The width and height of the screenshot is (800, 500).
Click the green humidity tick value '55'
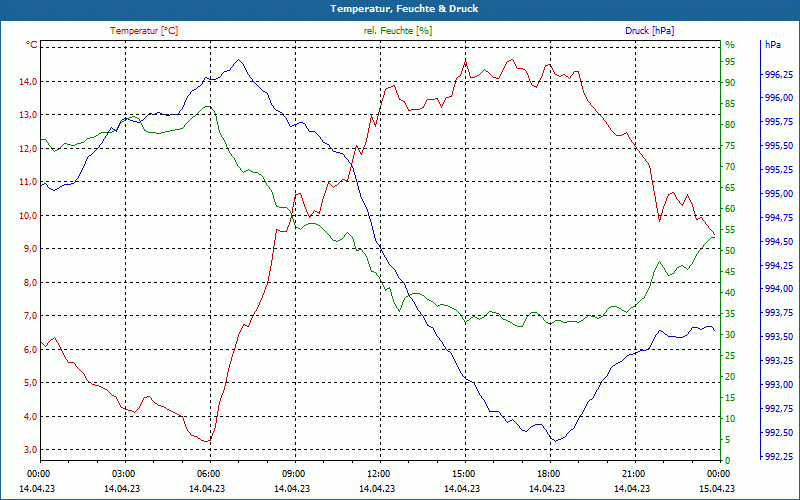(730, 230)
